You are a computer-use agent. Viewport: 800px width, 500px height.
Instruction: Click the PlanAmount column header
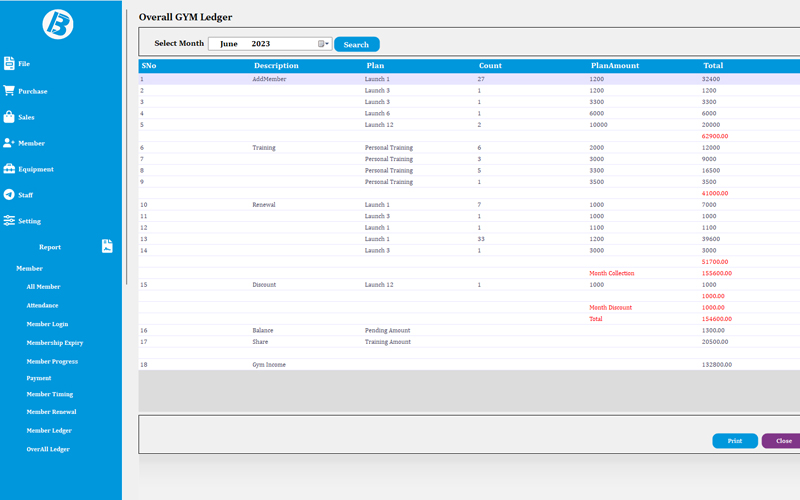(615, 66)
